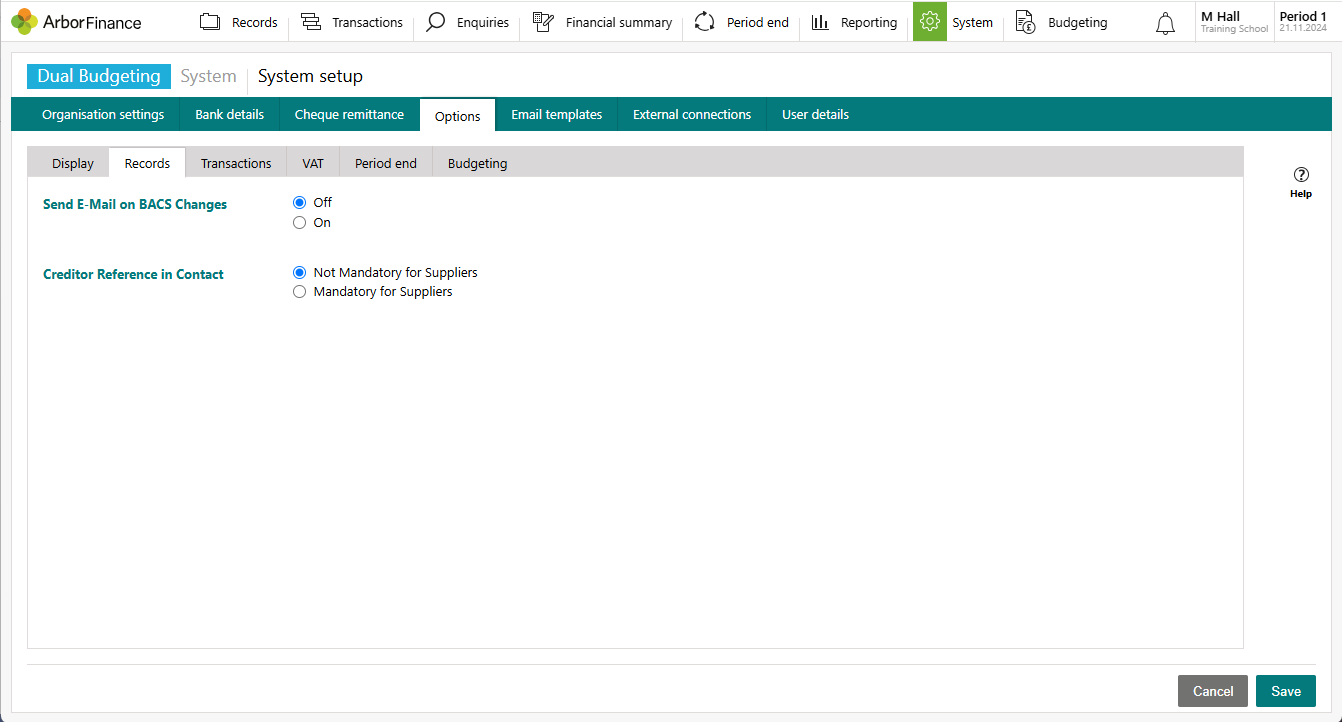Open Enquiries magnifier icon
Viewport: 1342px width, 722px height.
click(x=435, y=22)
